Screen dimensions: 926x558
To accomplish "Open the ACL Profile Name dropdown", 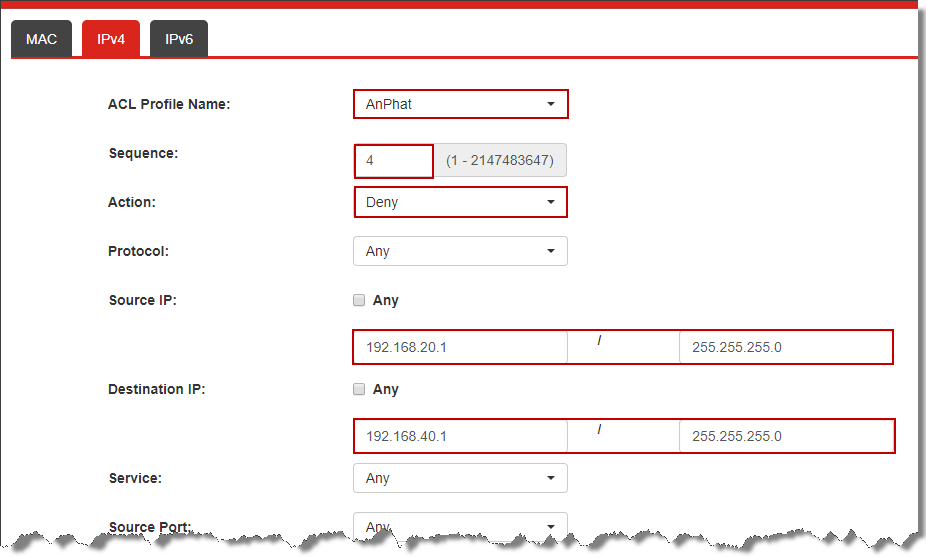I will click(x=461, y=104).
